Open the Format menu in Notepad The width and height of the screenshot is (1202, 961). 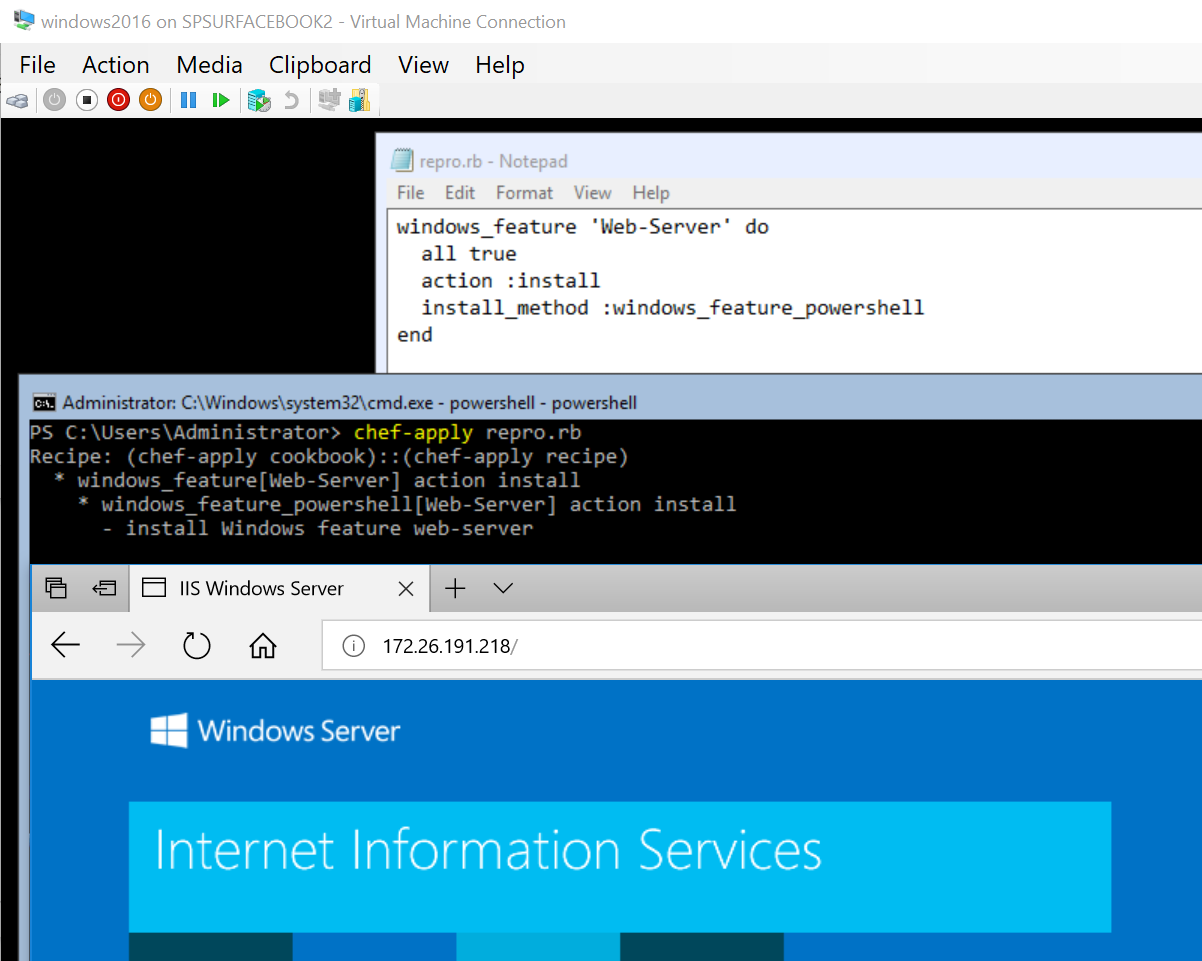[524, 192]
